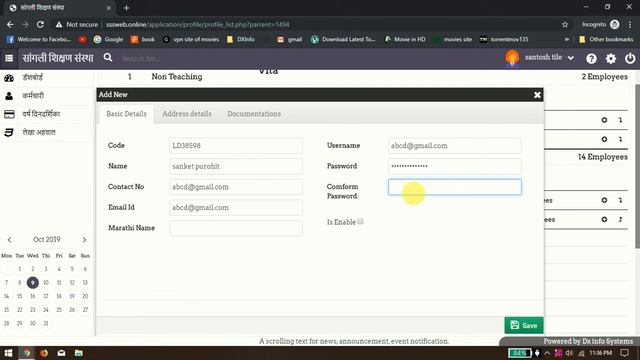Switch to Basic Details tab
The height and width of the screenshot is (360, 640).
click(x=127, y=114)
